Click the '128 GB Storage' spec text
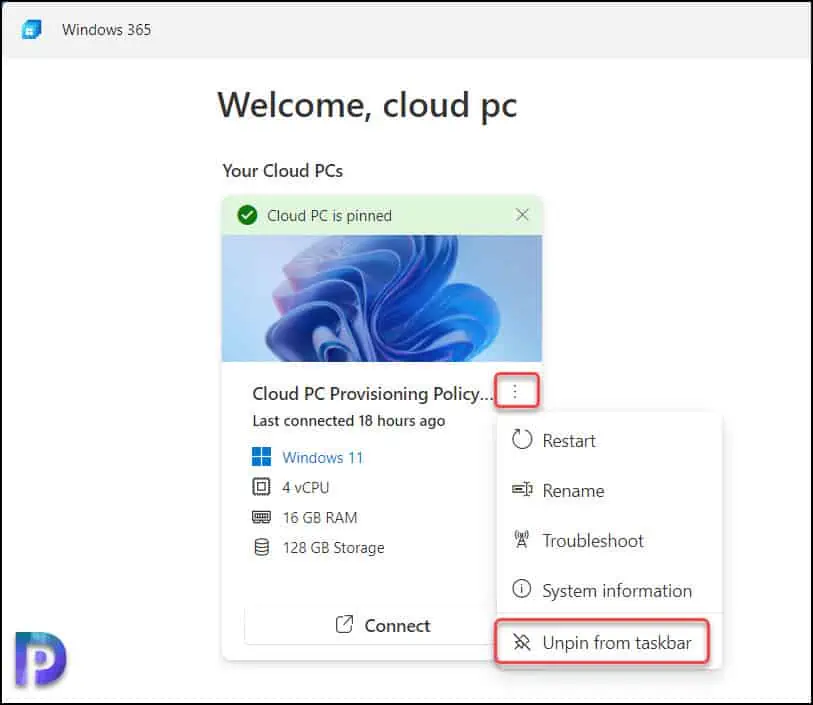This screenshot has width=813, height=705. click(333, 548)
